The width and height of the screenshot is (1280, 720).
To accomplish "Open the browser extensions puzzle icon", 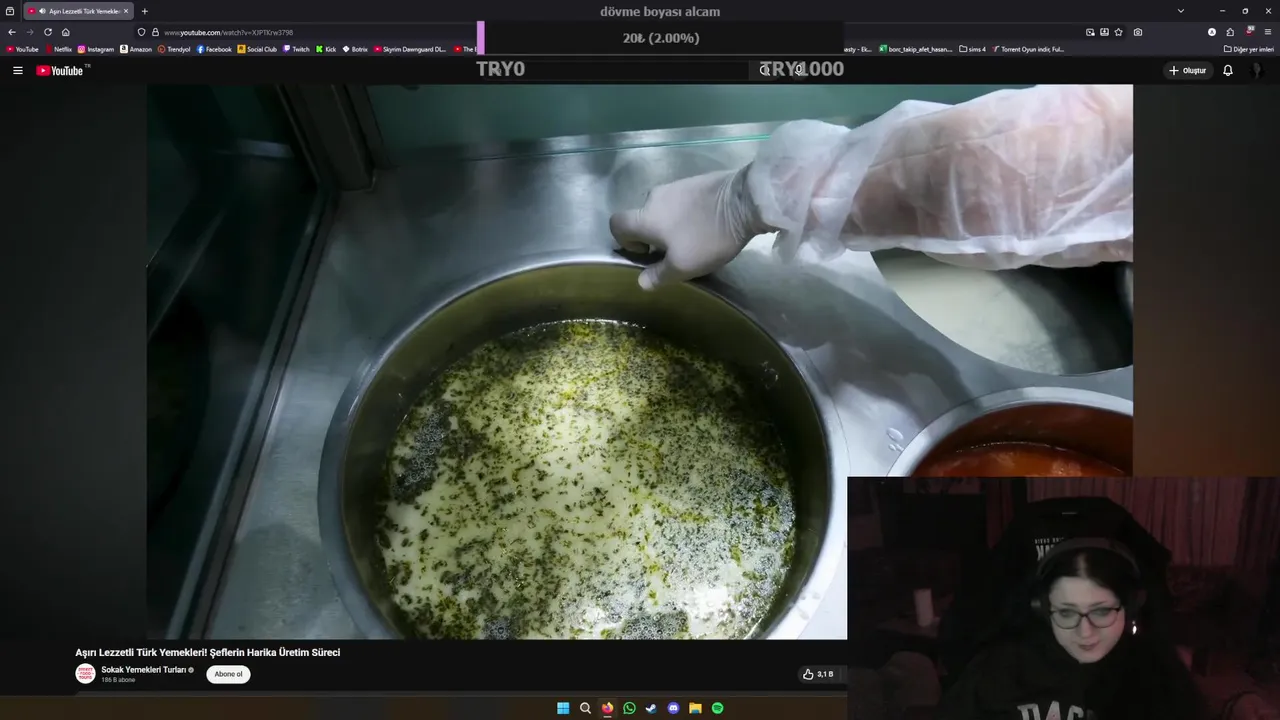I will pos(1230,32).
